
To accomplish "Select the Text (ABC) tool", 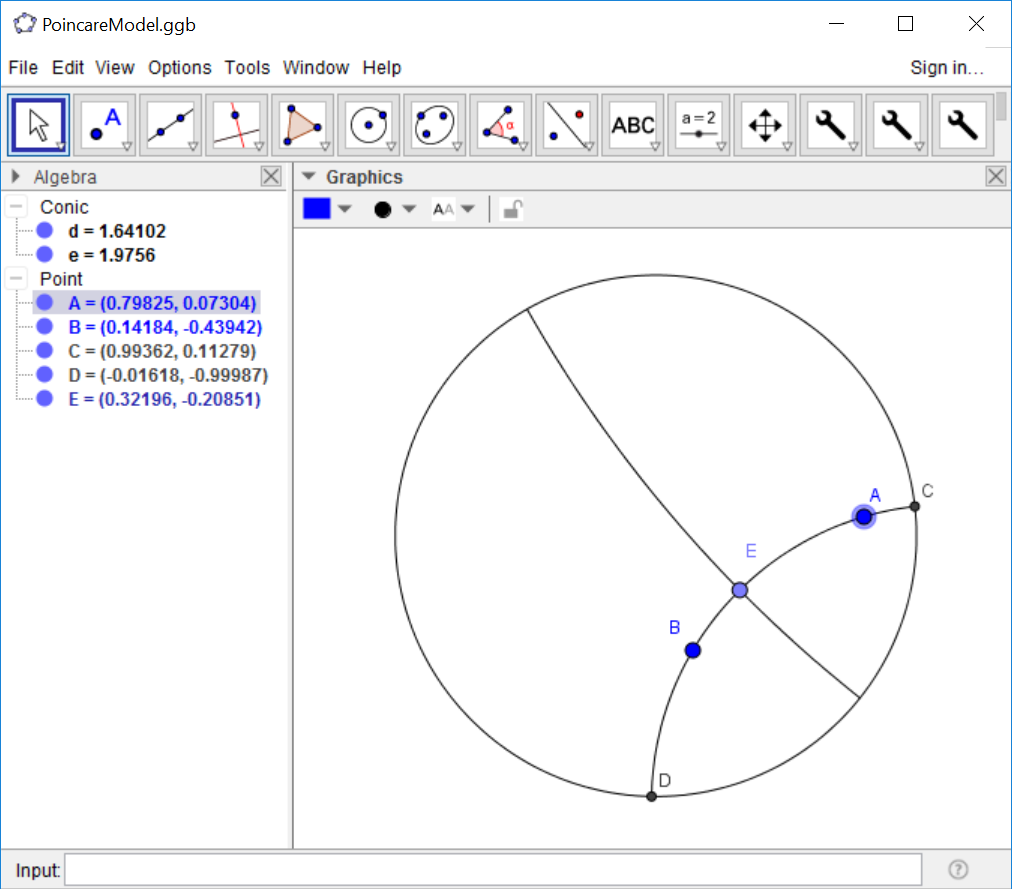I will tap(633, 124).
